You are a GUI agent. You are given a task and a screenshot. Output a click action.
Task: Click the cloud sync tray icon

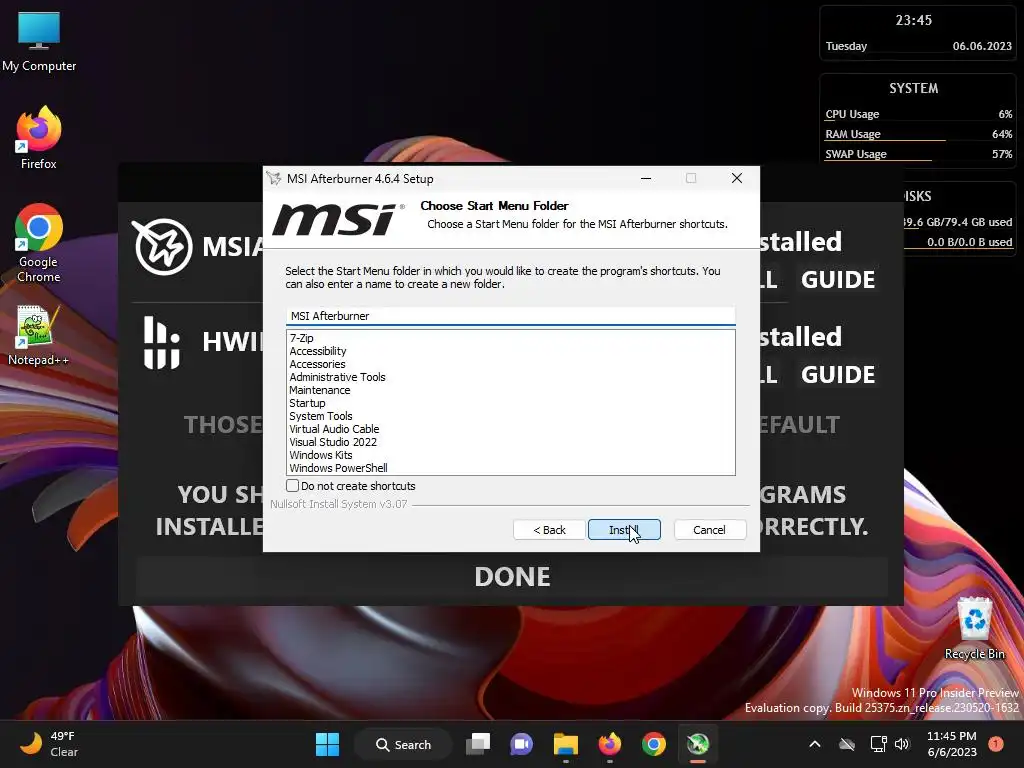pos(847,744)
